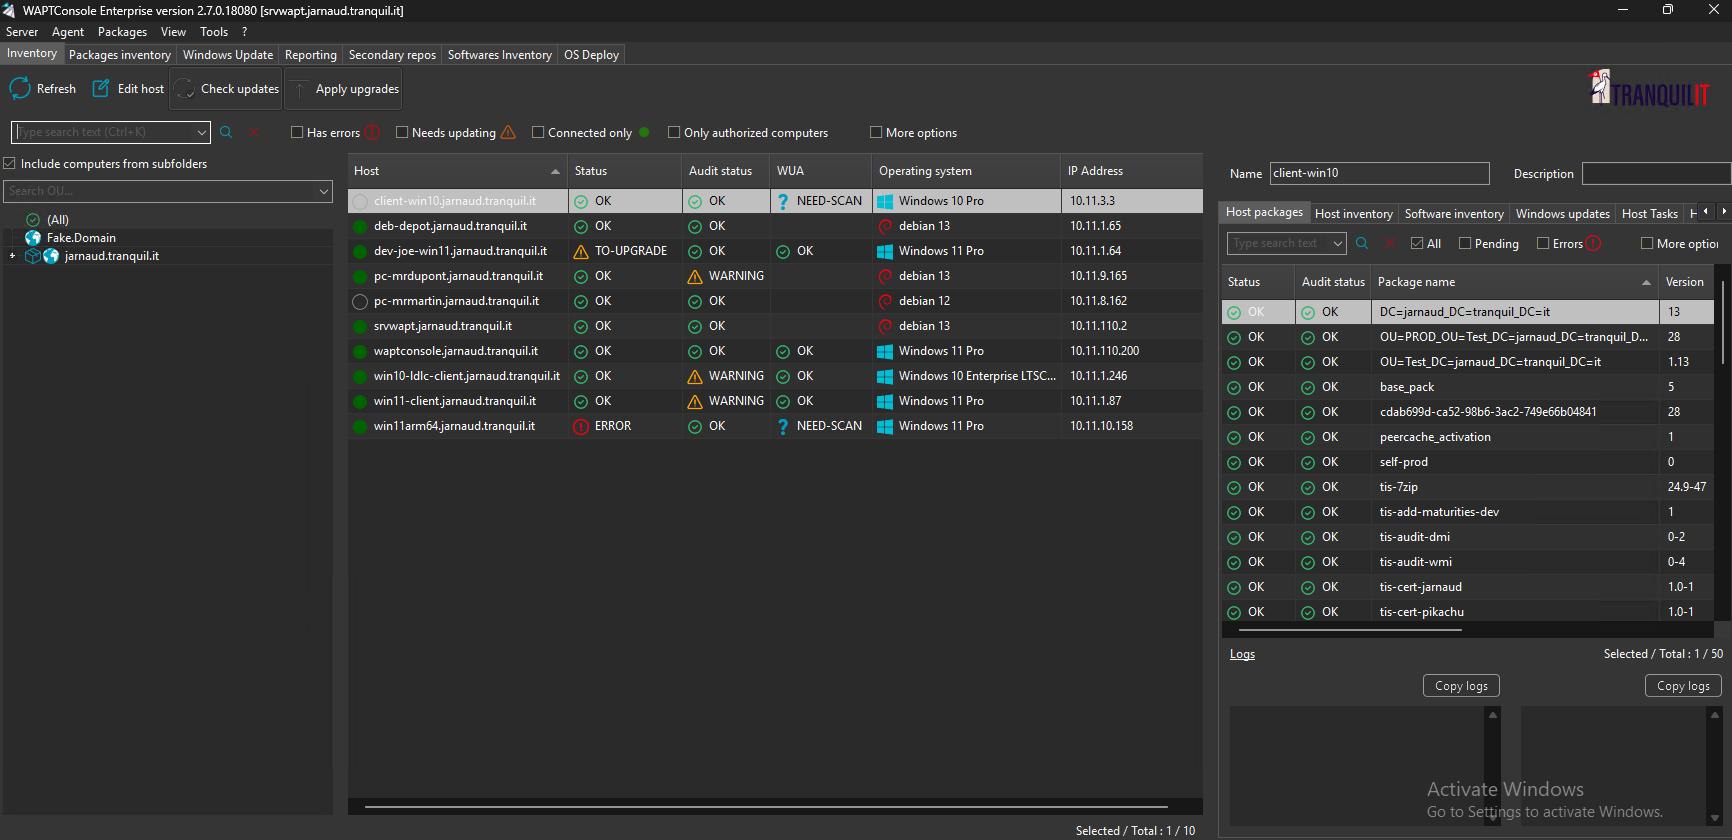Click the host list horizontal scrollbar

(x=766, y=806)
